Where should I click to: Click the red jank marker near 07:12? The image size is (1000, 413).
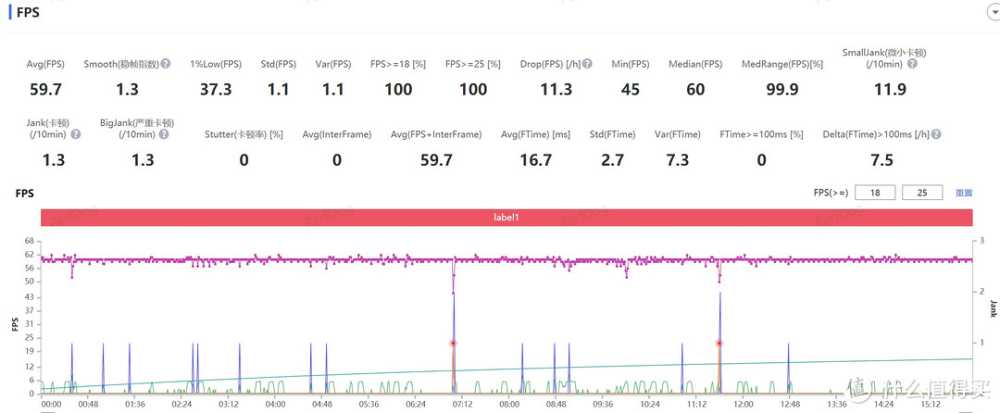pos(453,343)
